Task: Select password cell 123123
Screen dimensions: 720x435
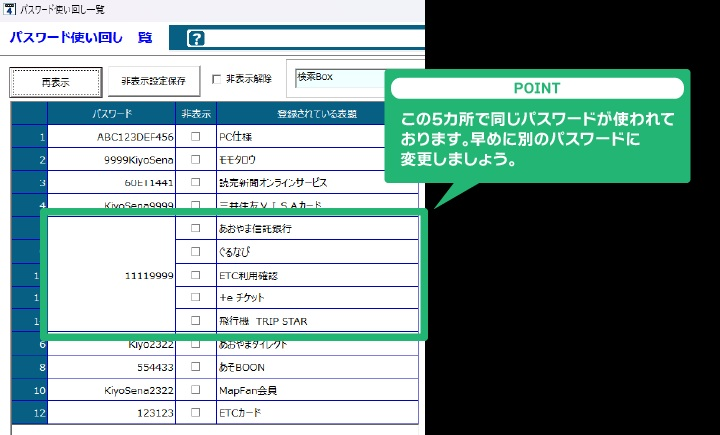Action: pyautogui.click(x=112, y=413)
